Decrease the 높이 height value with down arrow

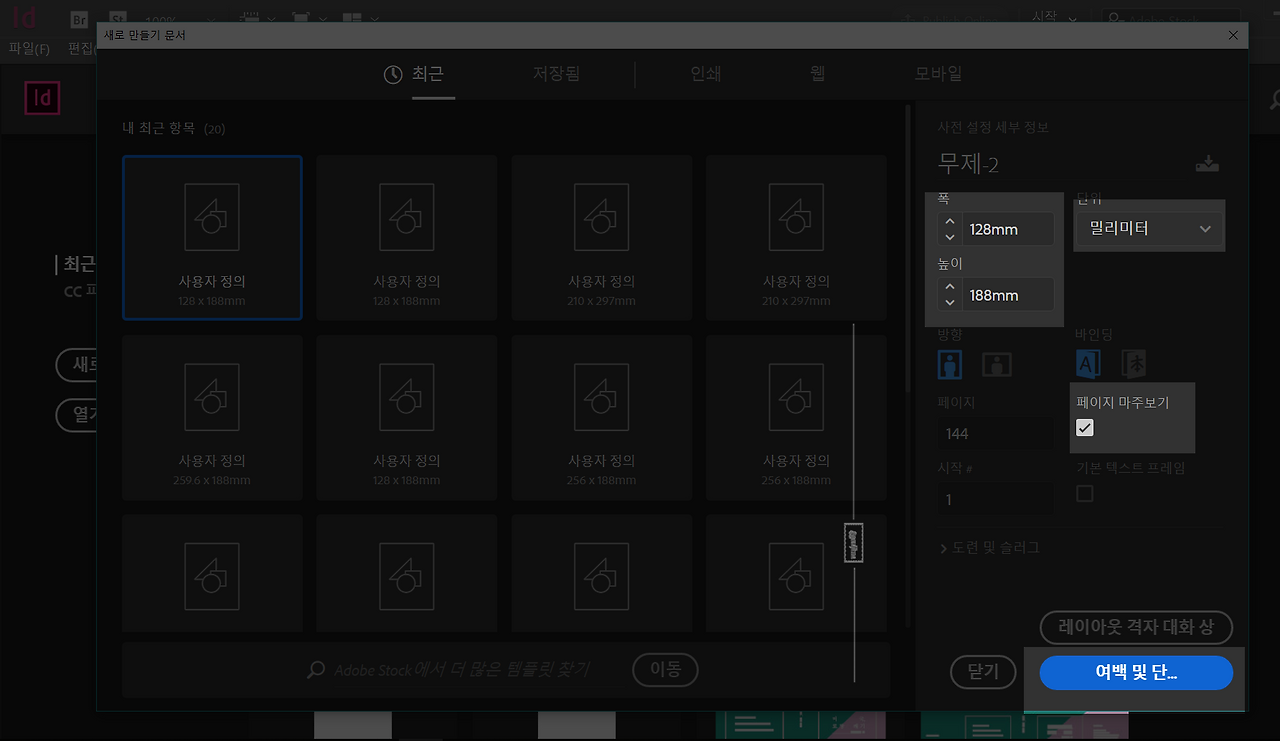pos(950,303)
